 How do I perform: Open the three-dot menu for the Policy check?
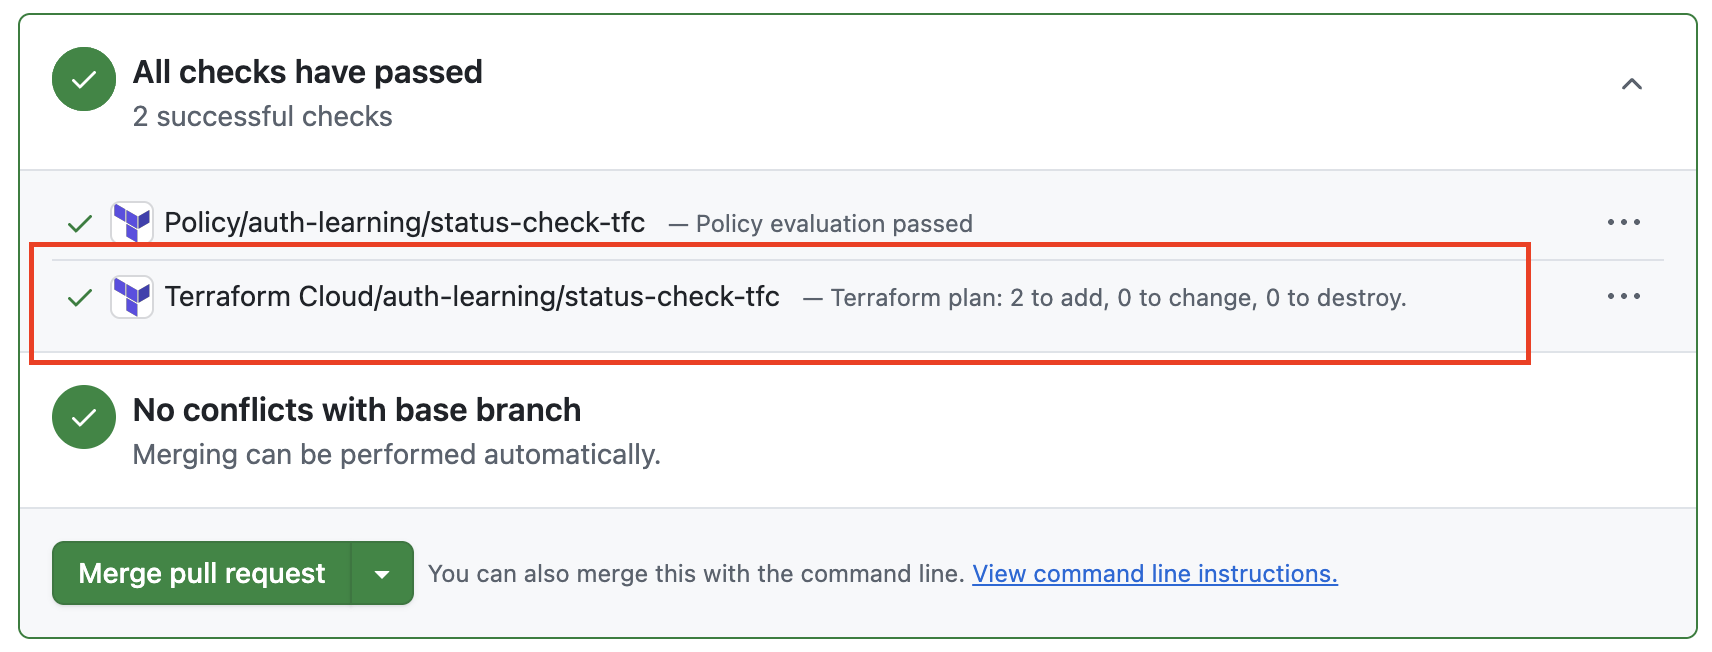pyautogui.click(x=1623, y=222)
